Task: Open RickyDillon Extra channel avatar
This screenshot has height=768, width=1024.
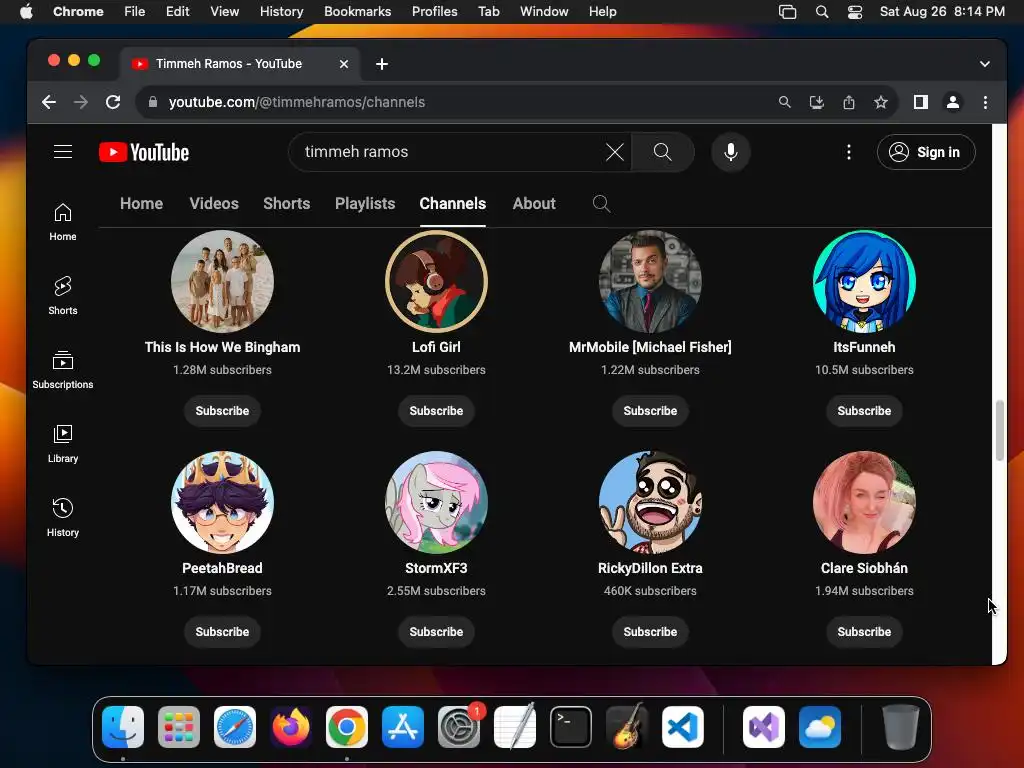Action: click(x=650, y=502)
